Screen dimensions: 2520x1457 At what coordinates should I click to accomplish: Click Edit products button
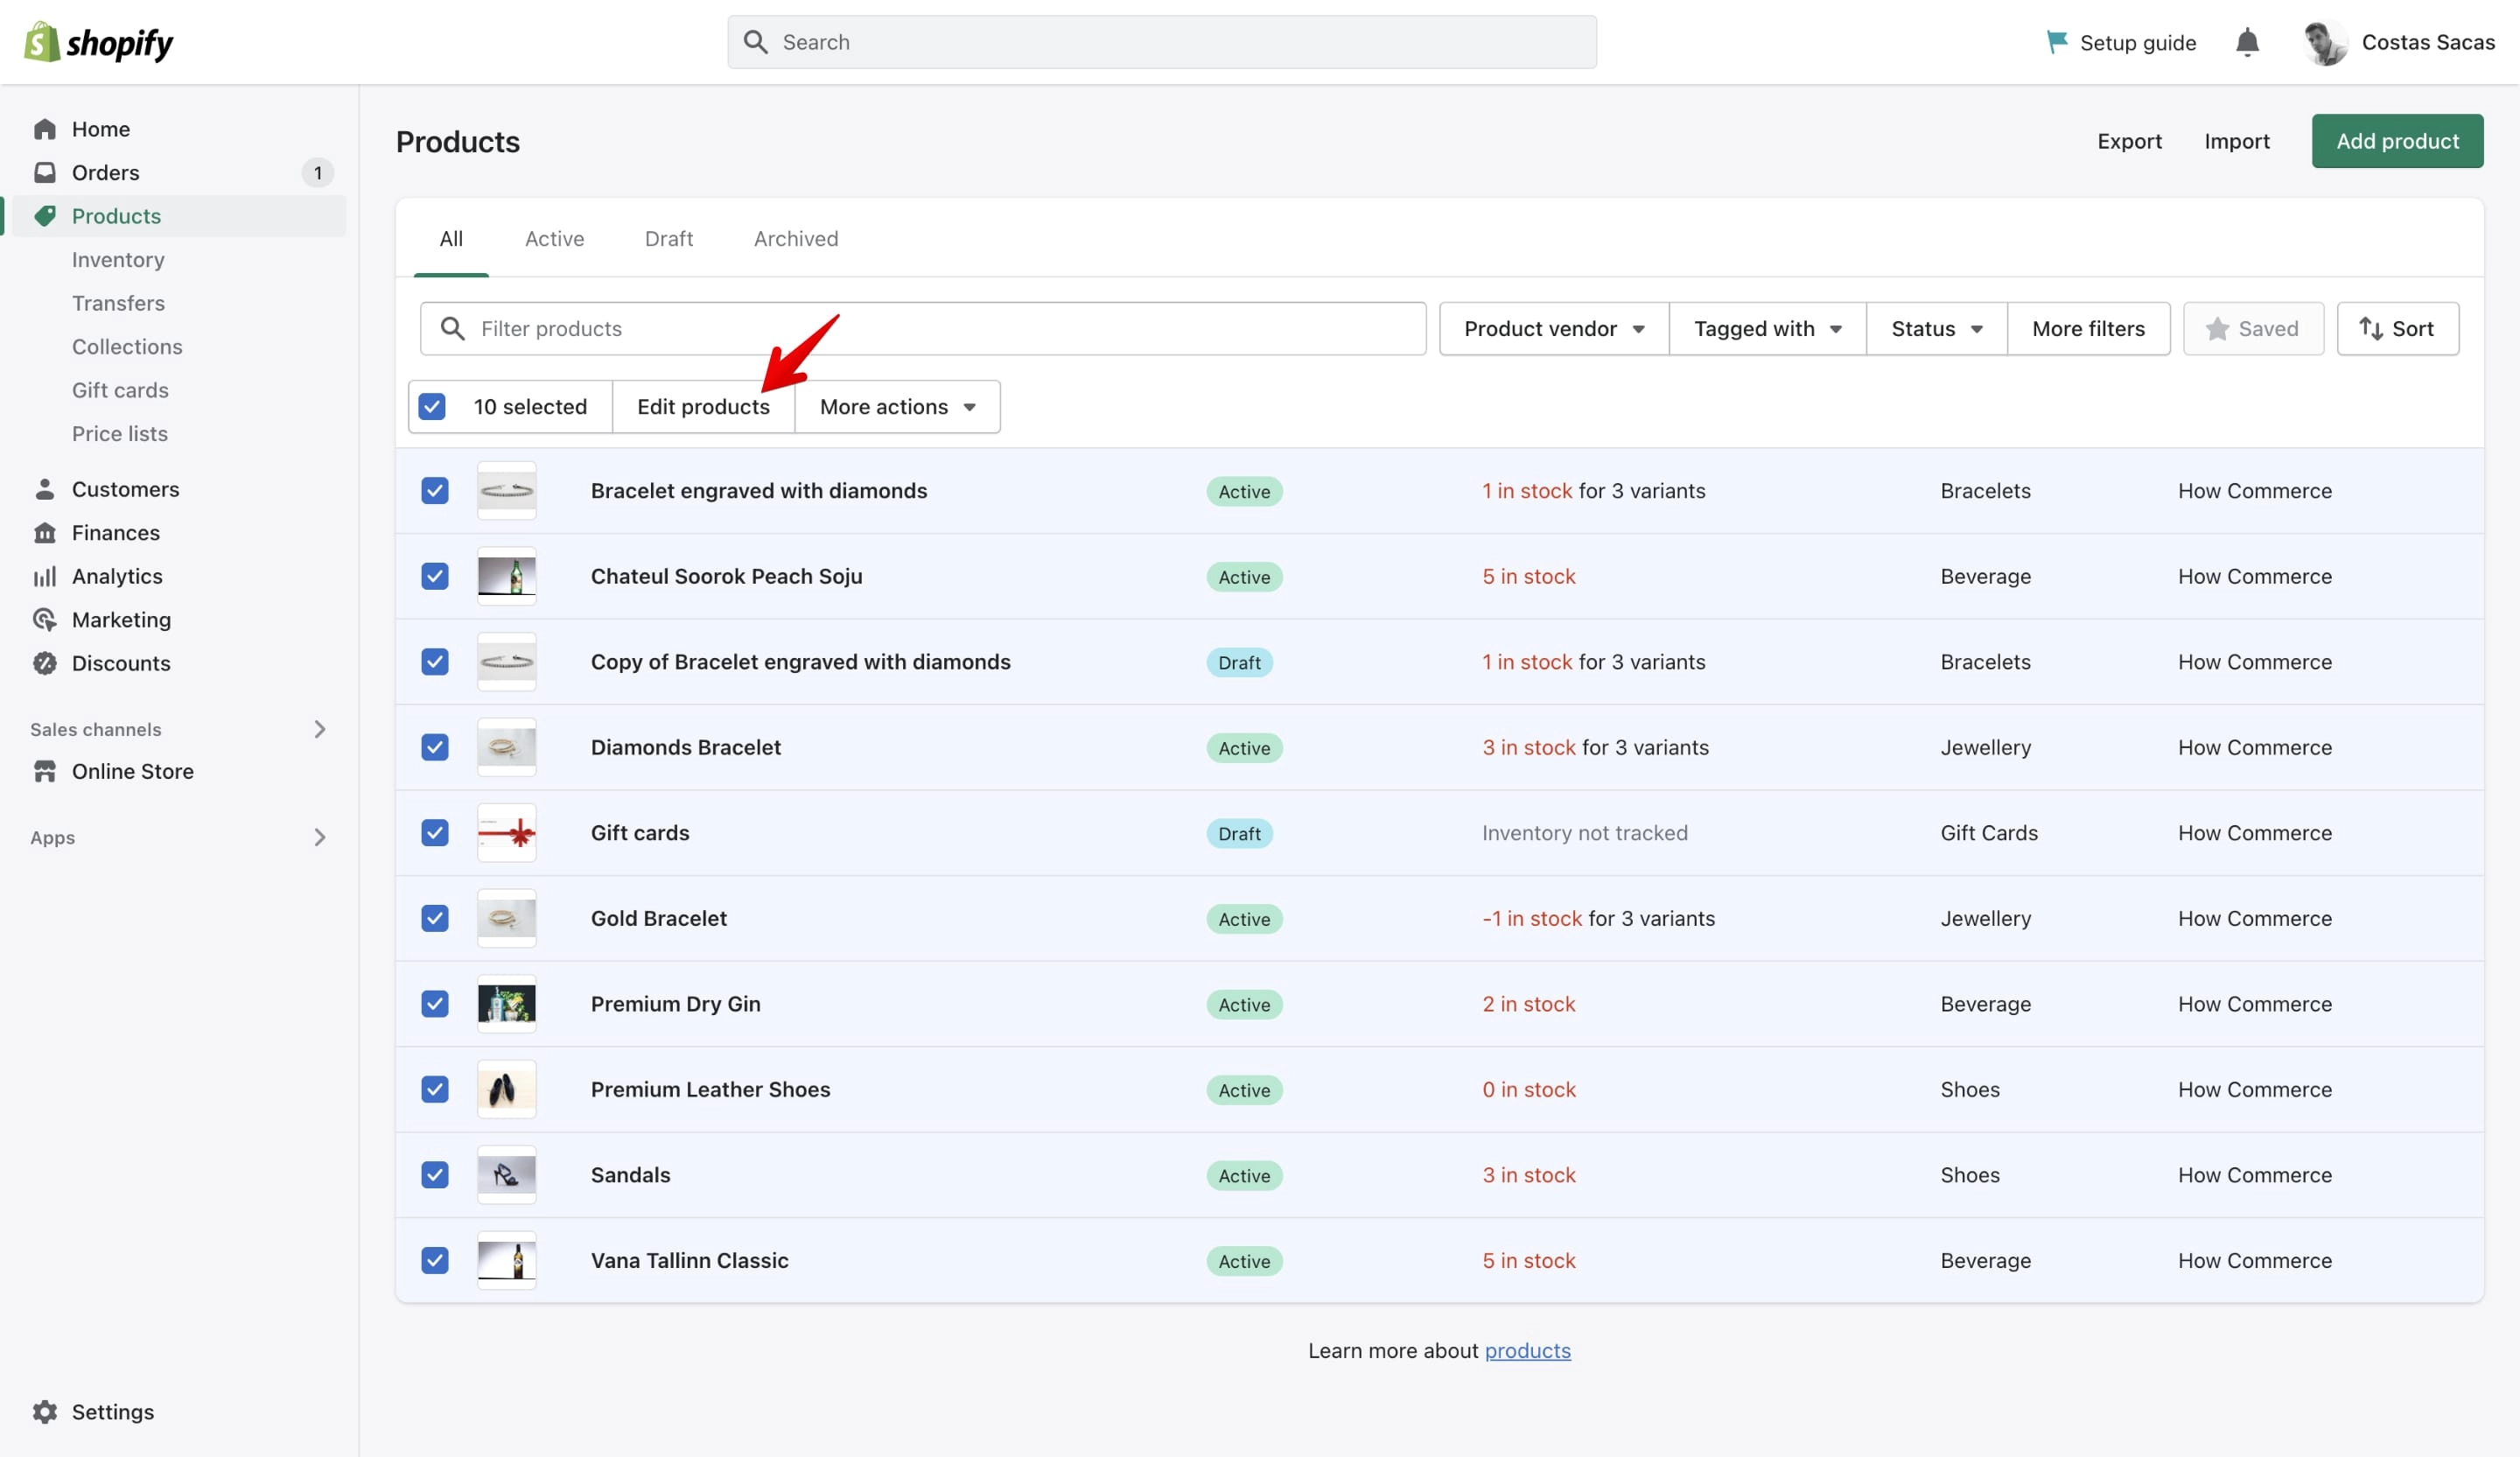(x=703, y=406)
